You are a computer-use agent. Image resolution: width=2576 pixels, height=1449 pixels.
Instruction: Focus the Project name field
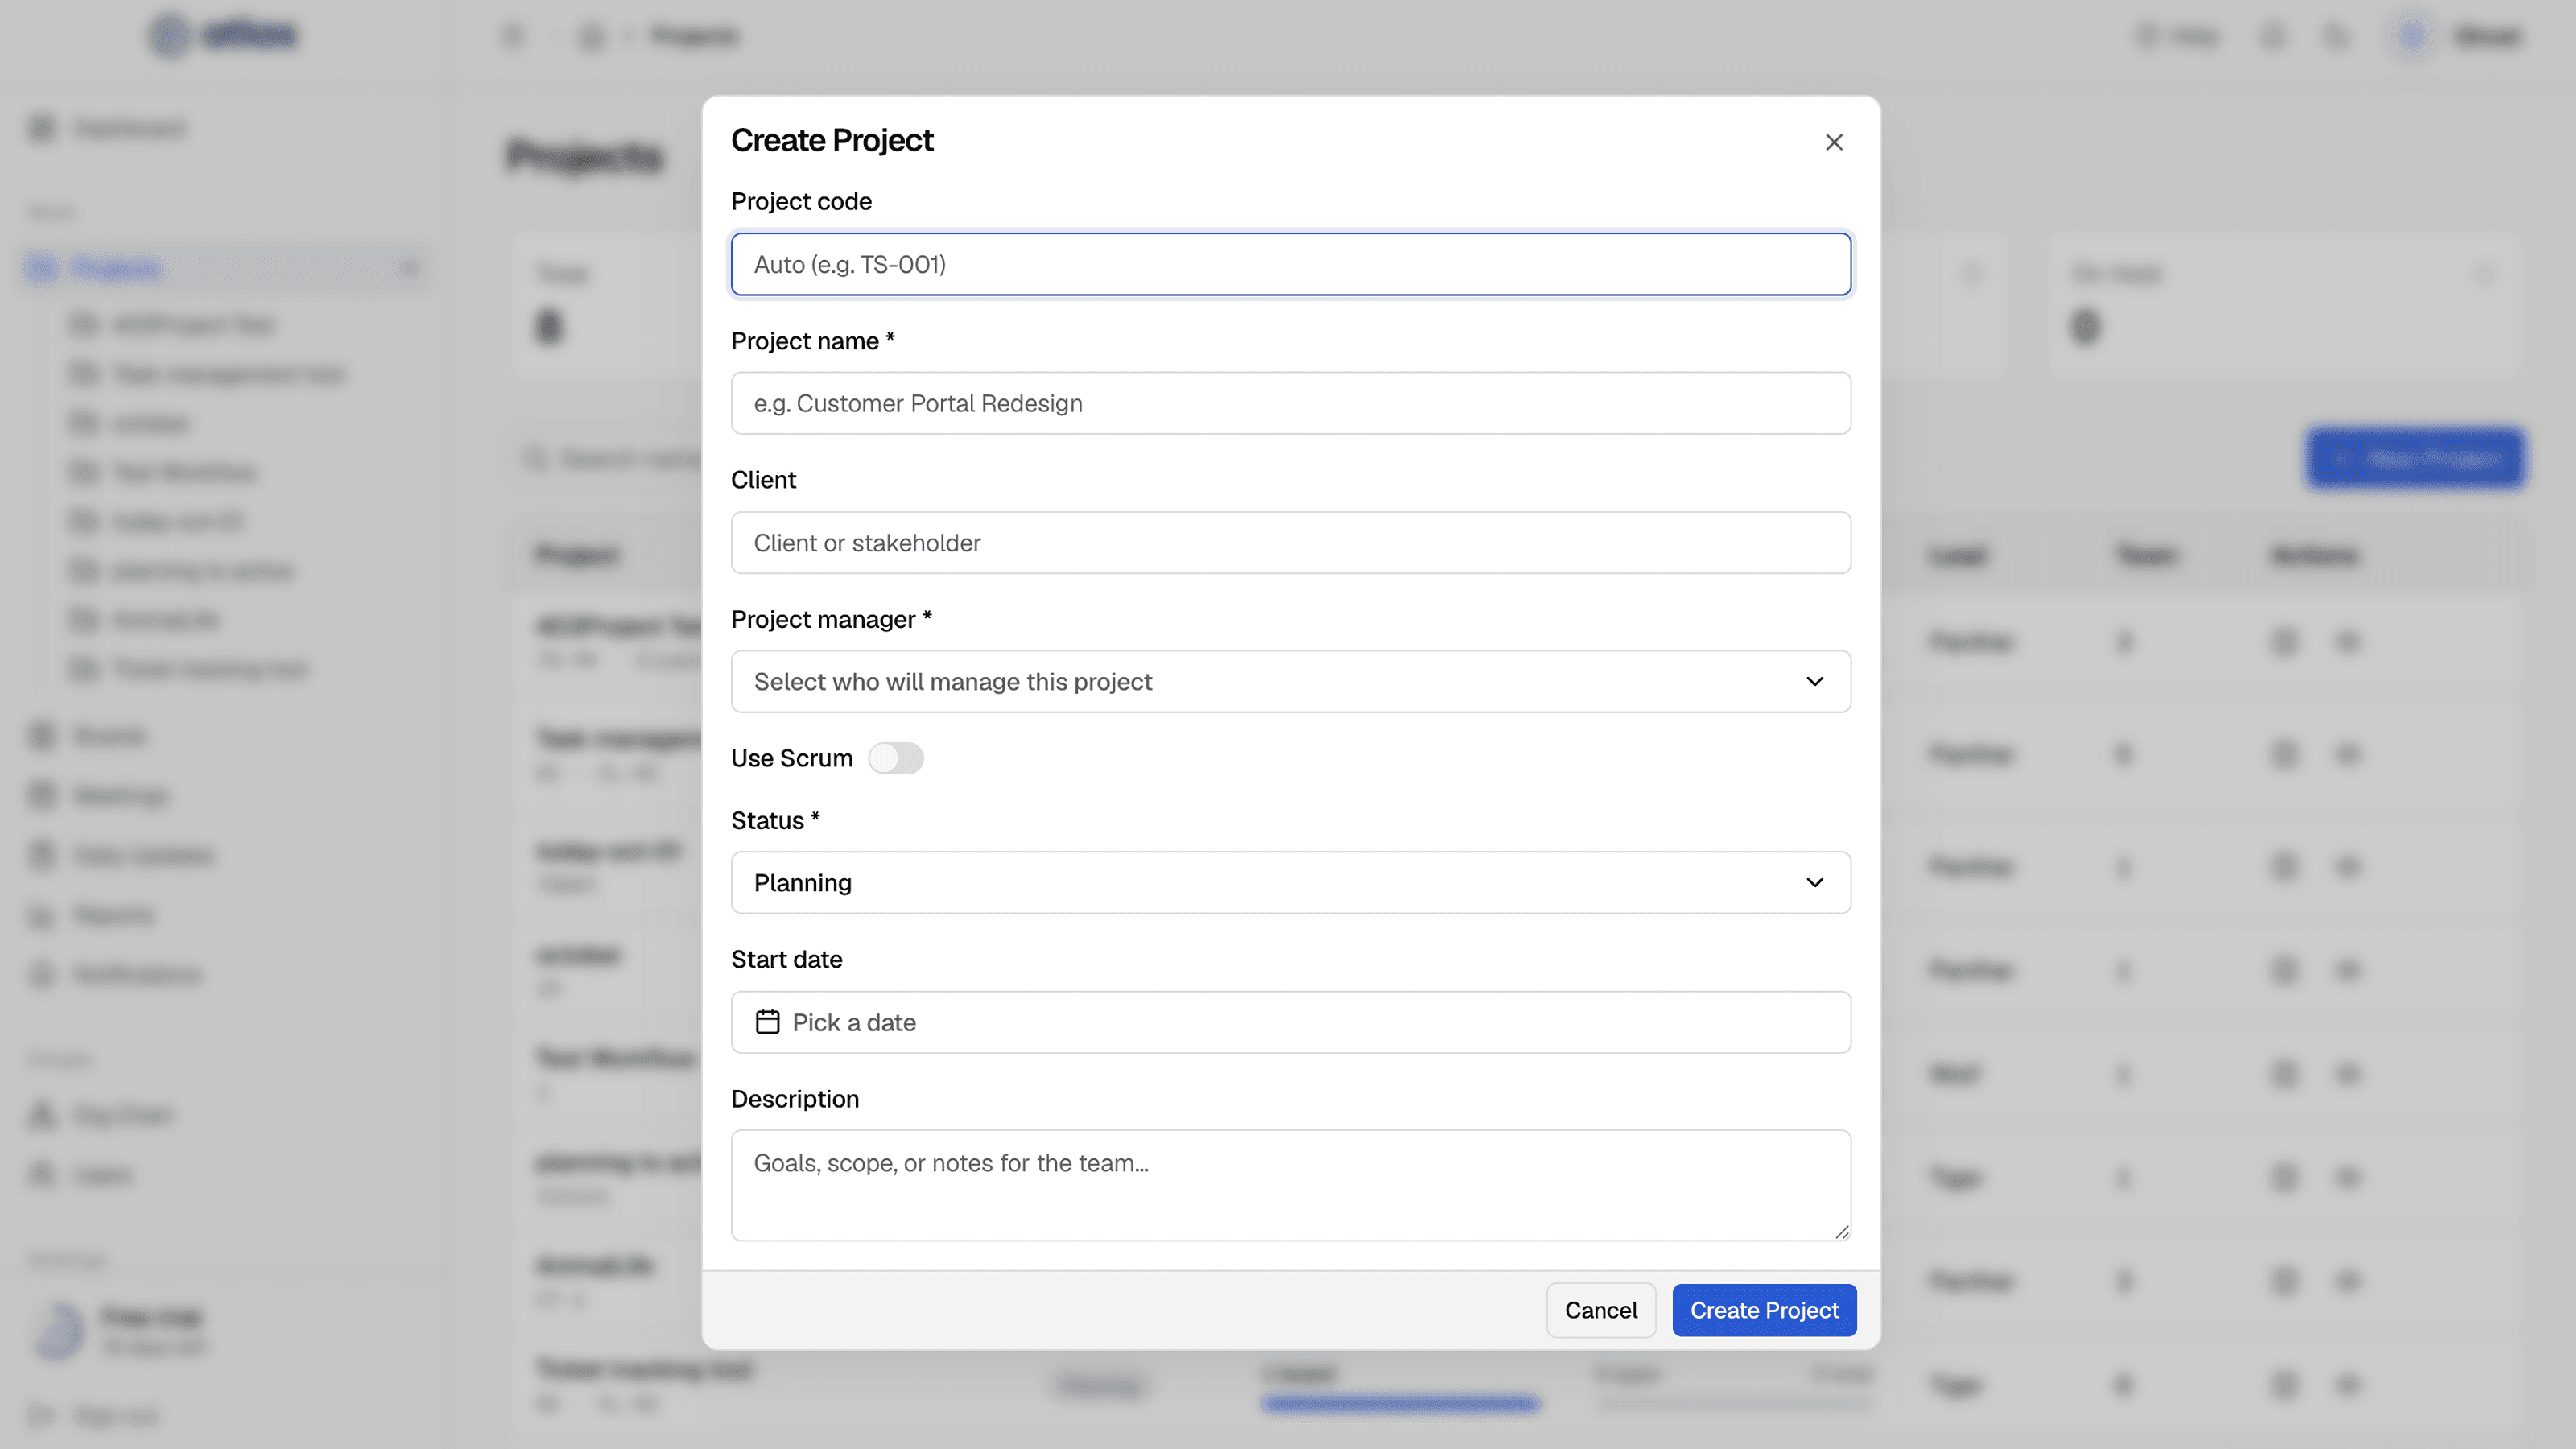coord(1290,403)
